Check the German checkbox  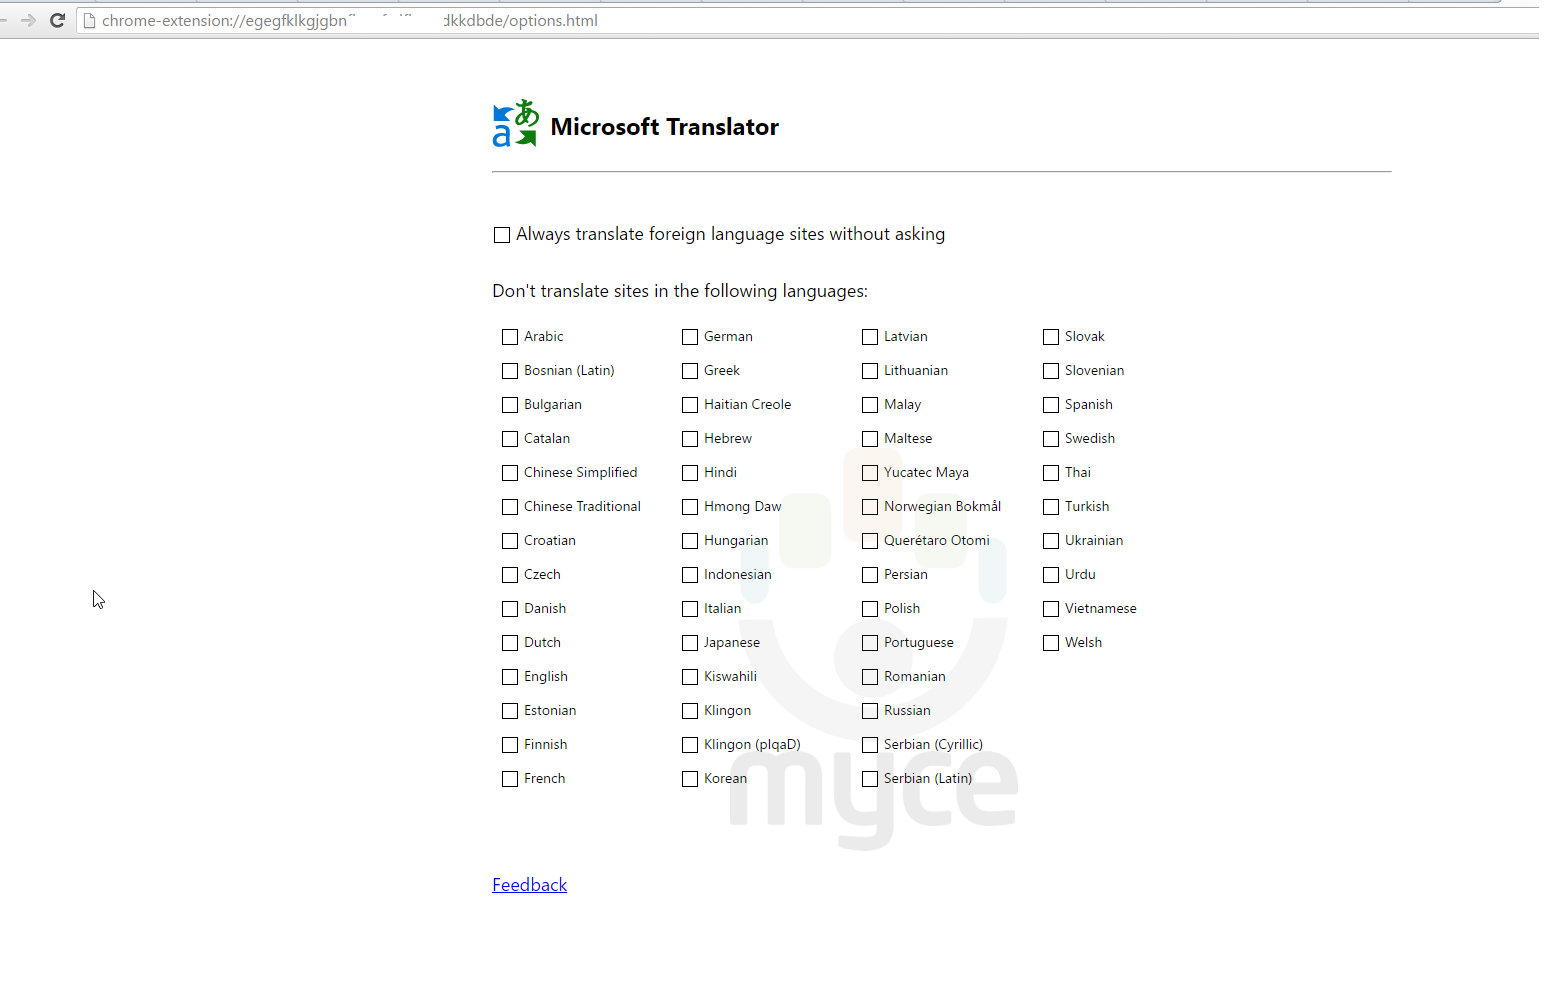(690, 337)
